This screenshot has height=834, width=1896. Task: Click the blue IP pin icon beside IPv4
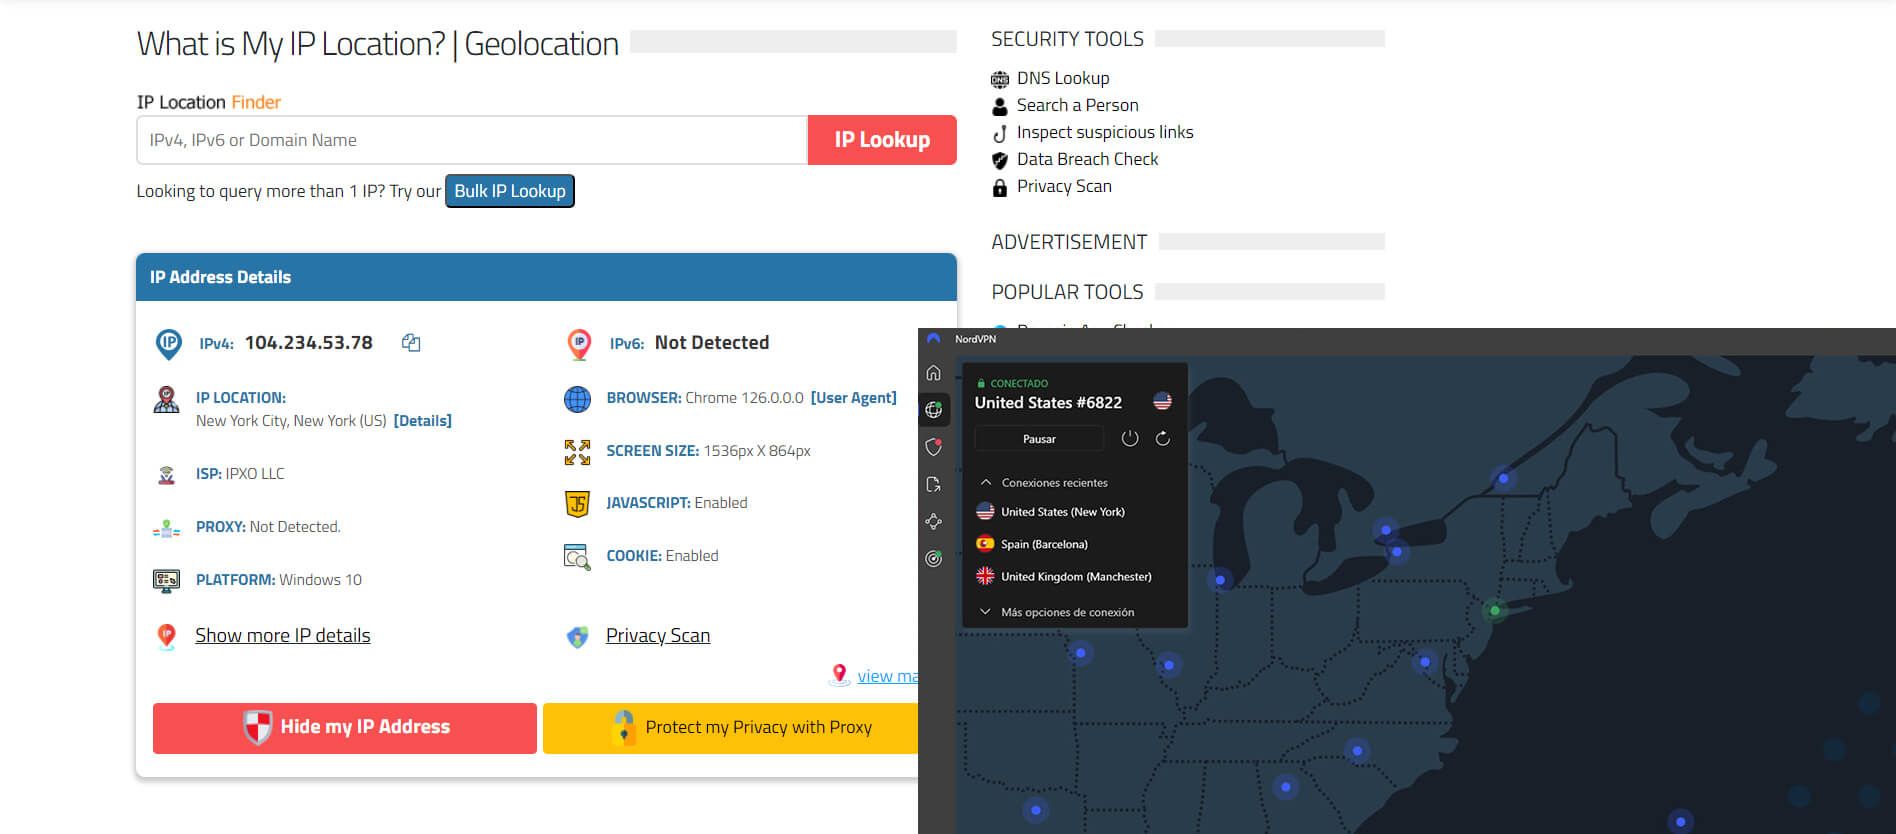(x=169, y=344)
